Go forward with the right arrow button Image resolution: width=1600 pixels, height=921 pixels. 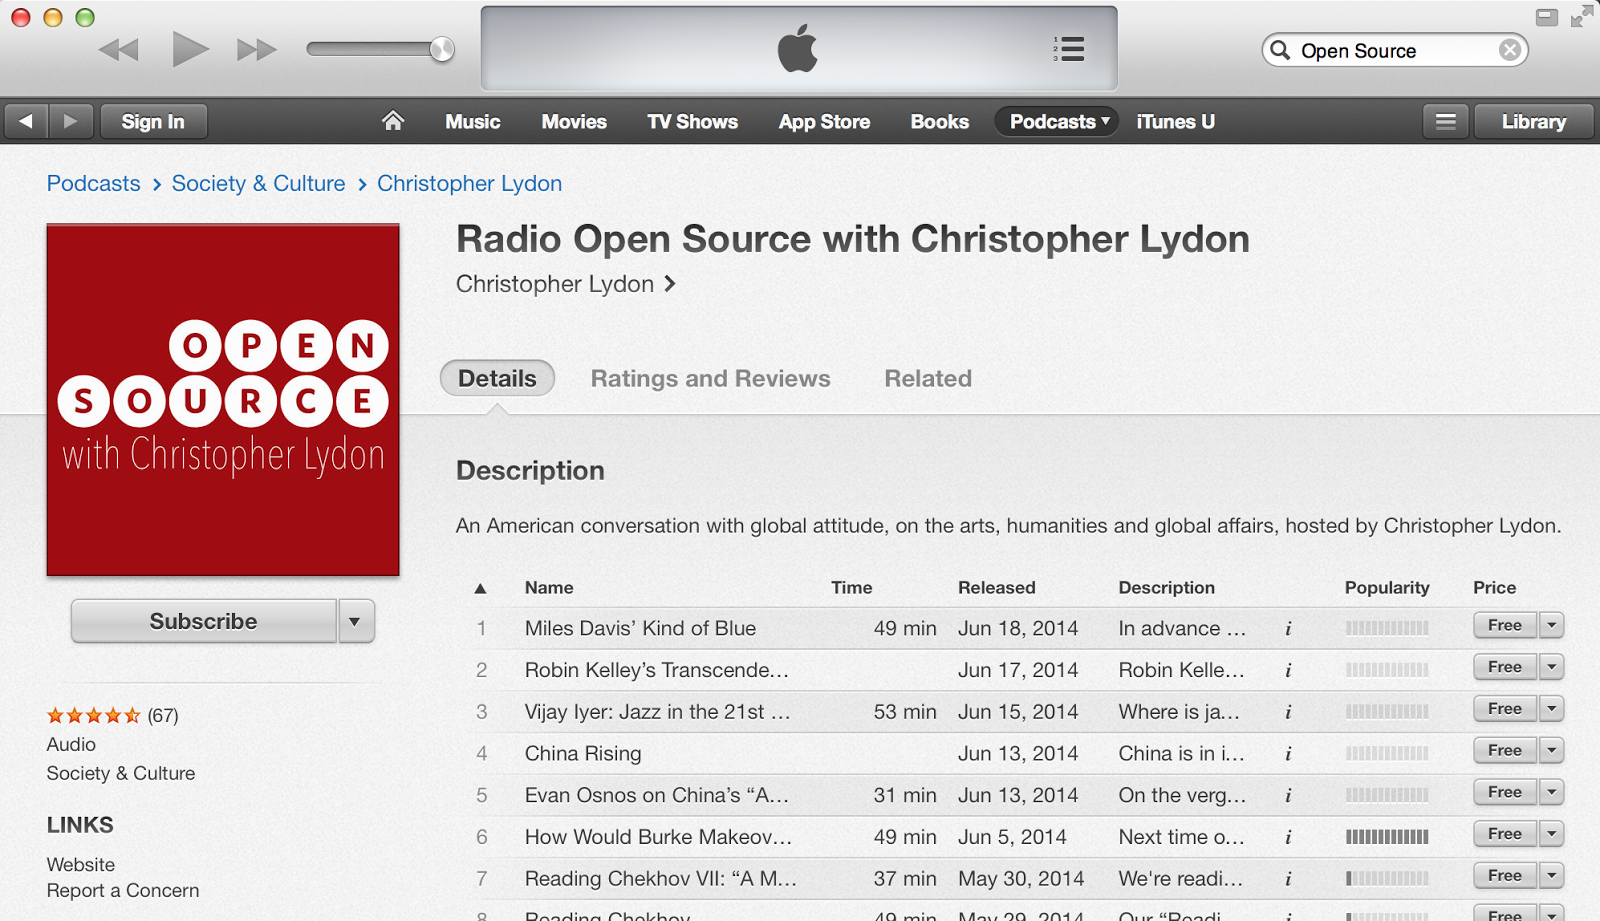coord(71,121)
